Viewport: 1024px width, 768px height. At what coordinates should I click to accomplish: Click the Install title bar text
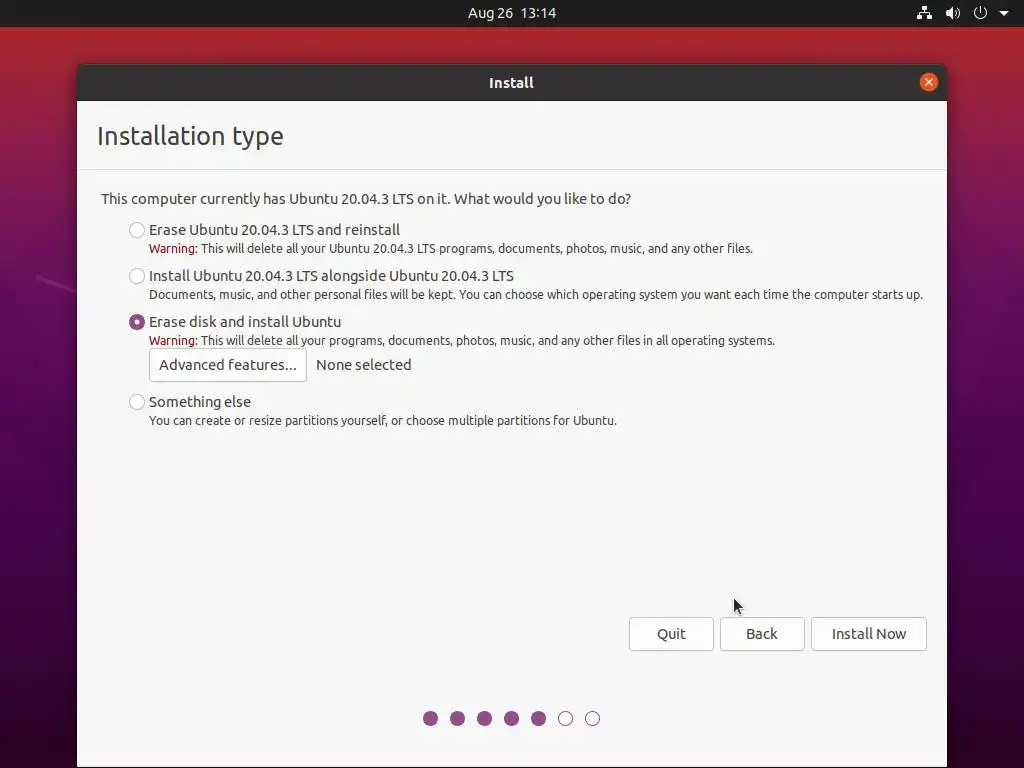[511, 83]
